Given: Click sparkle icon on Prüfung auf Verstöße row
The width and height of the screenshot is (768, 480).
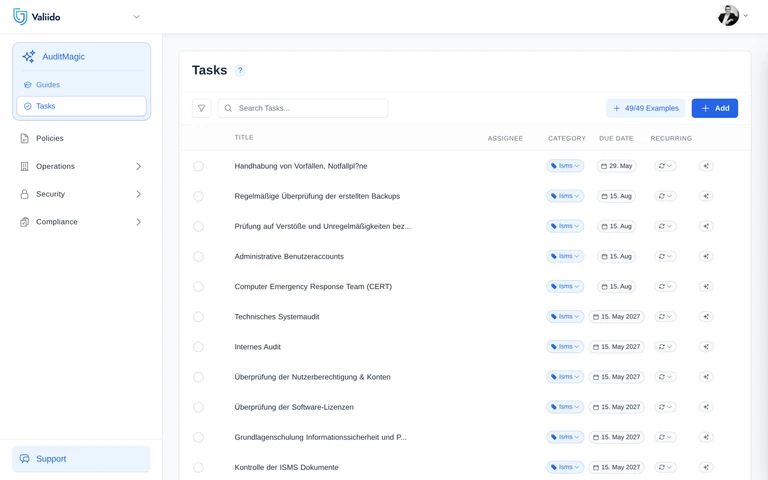Looking at the screenshot, I should coord(706,226).
